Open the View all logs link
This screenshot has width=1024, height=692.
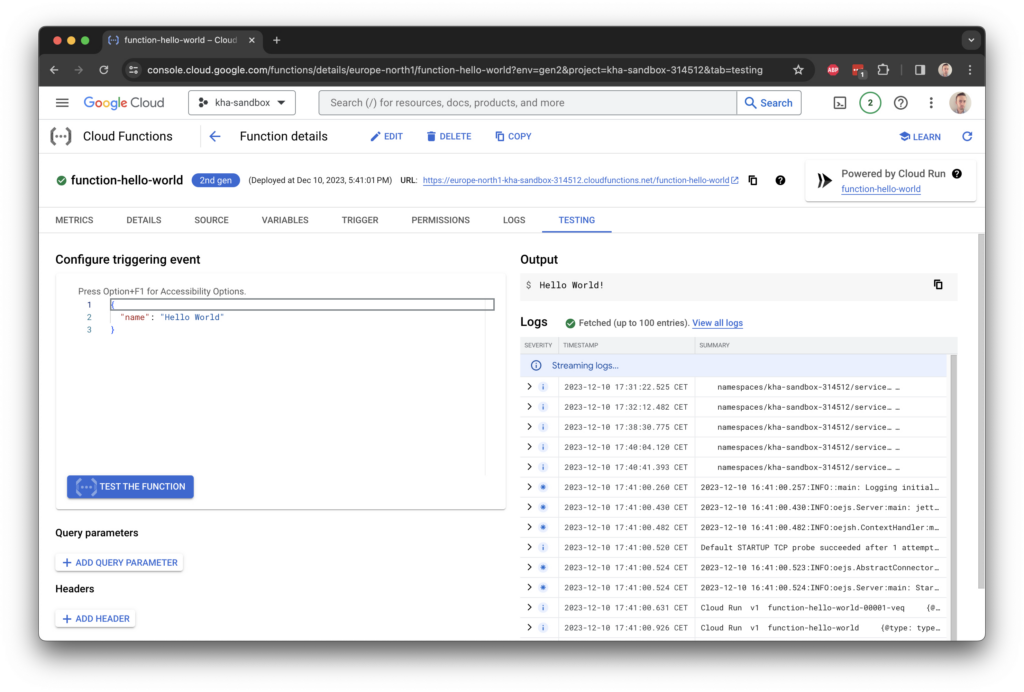717,323
